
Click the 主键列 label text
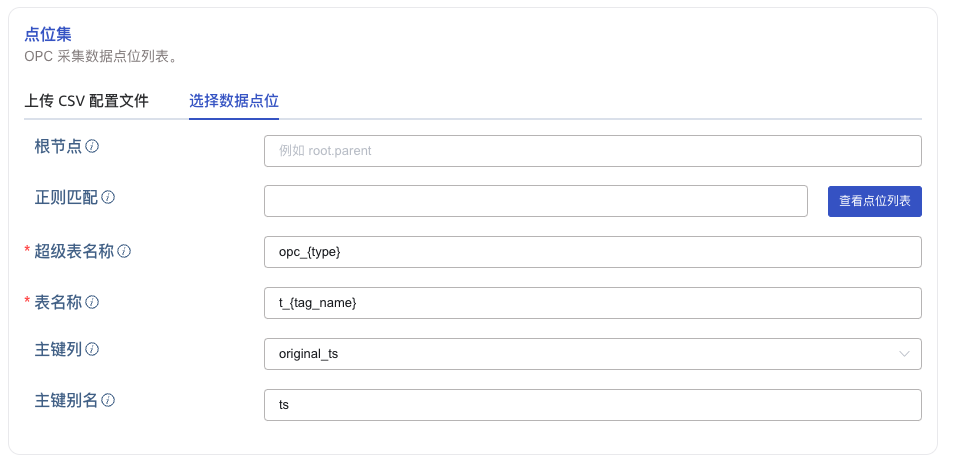click(x=58, y=349)
